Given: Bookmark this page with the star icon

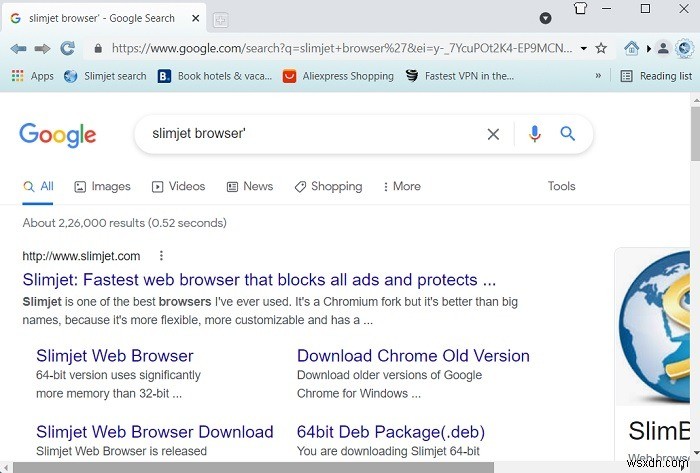Looking at the screenshot, I should tap(601, 48).
